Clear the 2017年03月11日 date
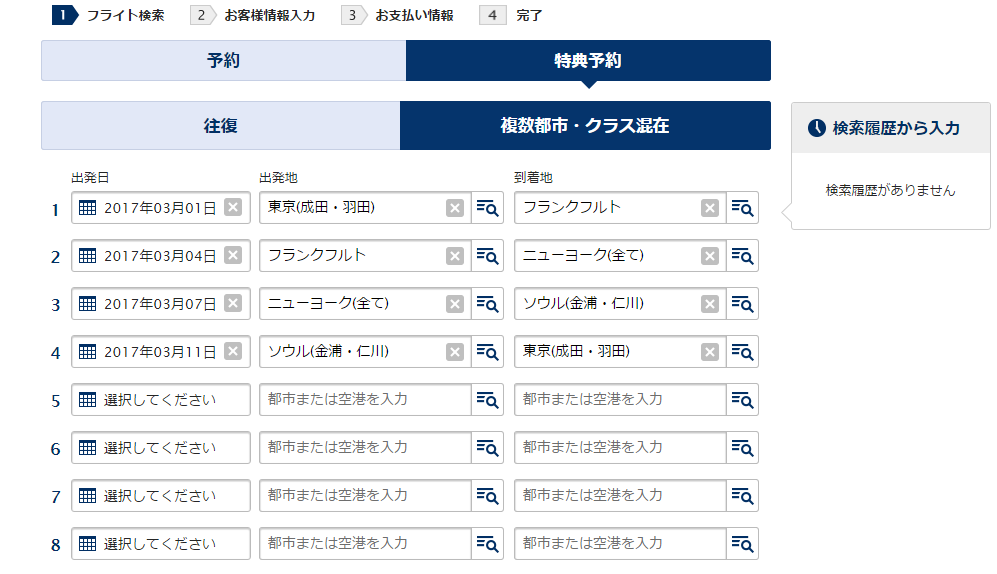 click(x=233, y=352)
